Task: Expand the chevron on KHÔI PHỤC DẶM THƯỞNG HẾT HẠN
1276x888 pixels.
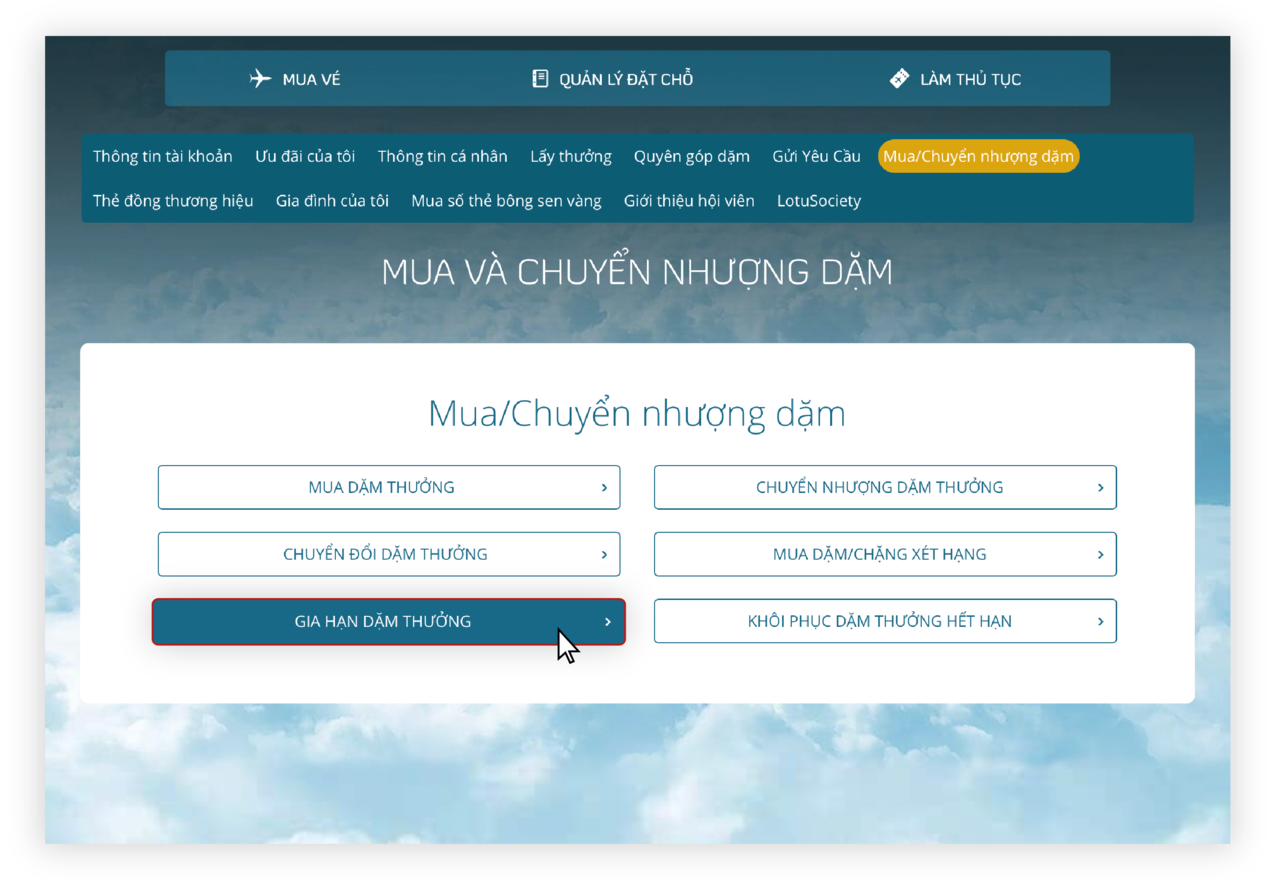Action: [1100, 620]
